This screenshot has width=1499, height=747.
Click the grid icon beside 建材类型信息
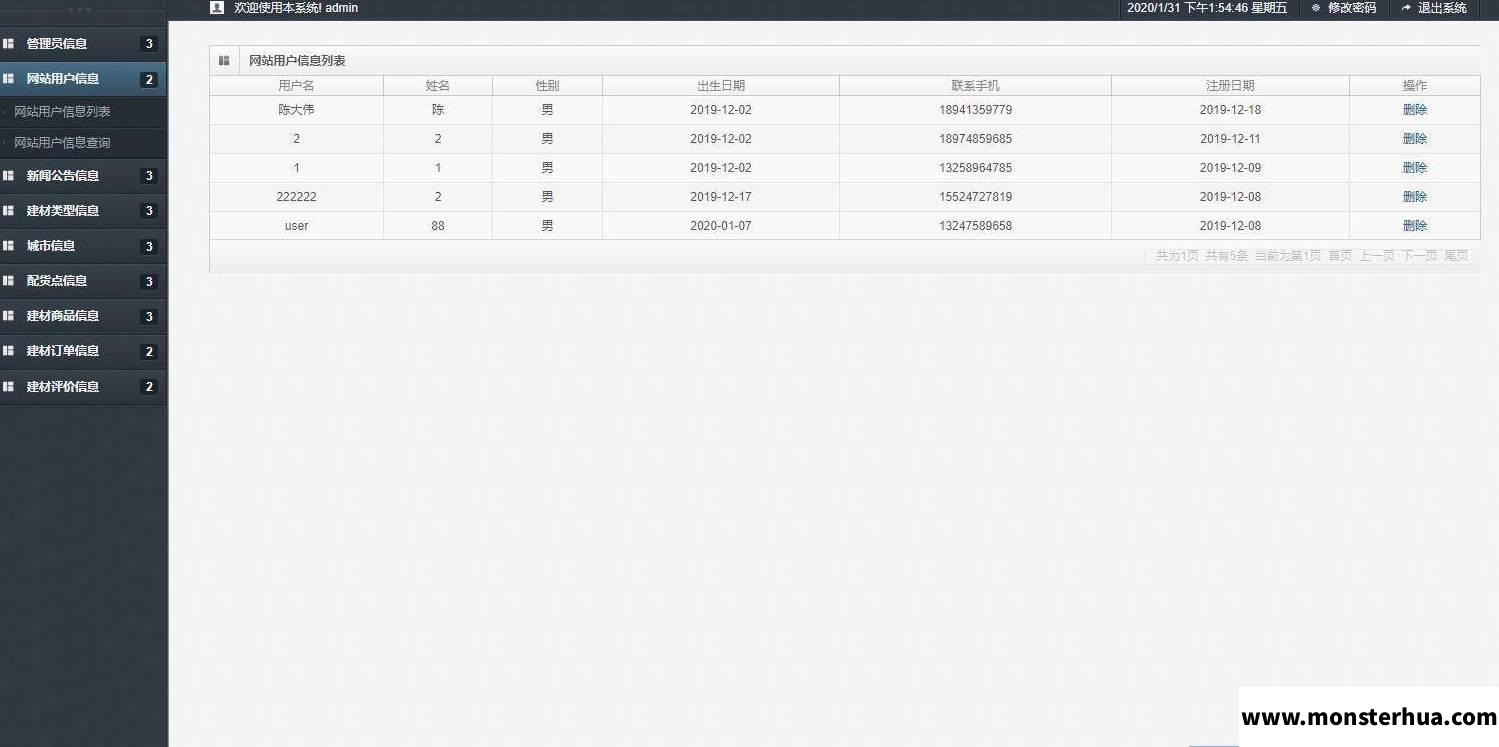coord(9,211)
